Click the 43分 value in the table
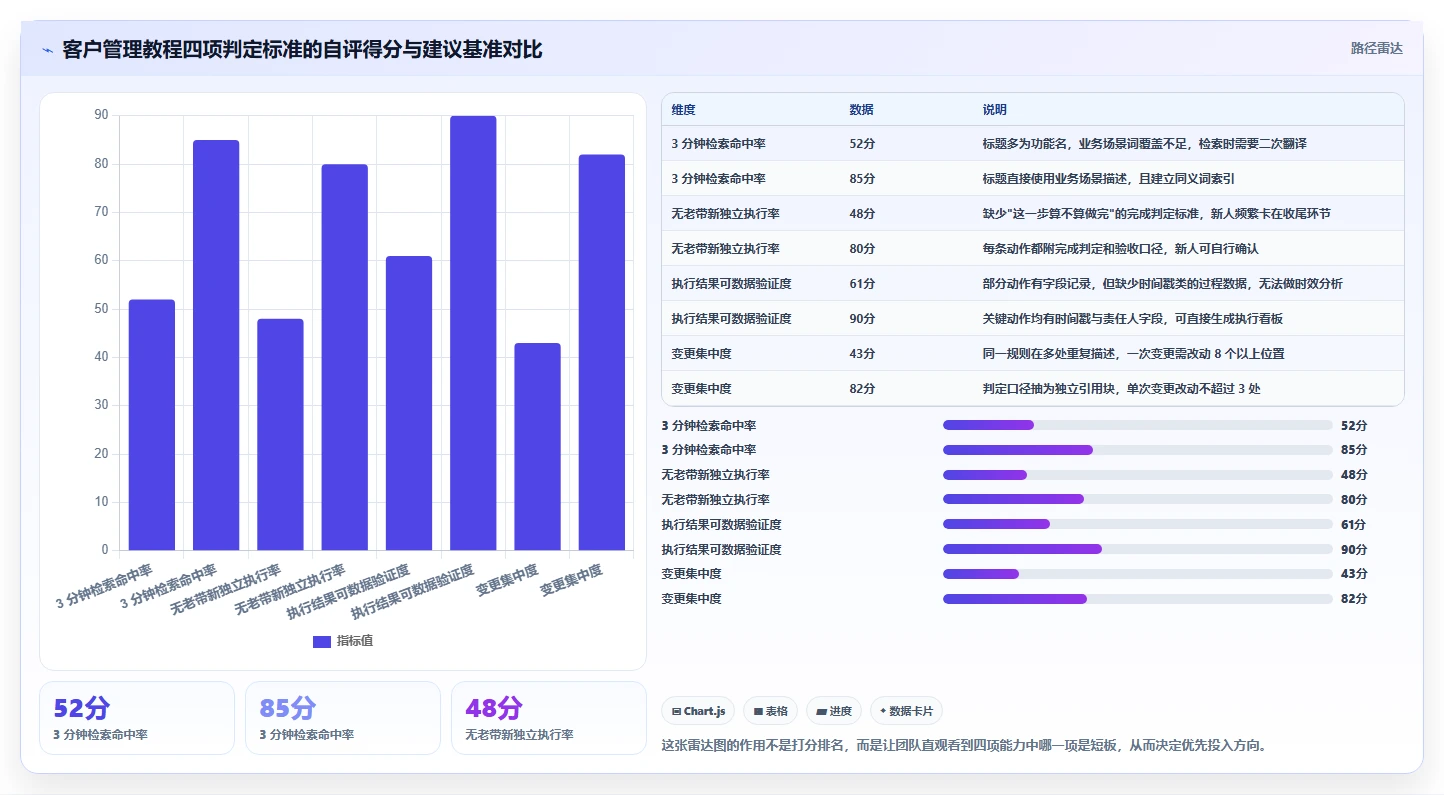 tap(862, 354)
